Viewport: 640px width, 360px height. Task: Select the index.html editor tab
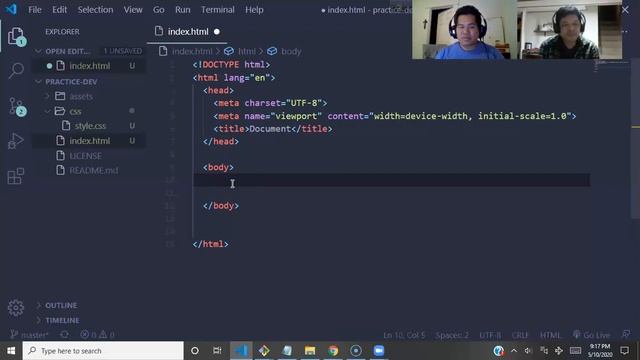point(187,31)
